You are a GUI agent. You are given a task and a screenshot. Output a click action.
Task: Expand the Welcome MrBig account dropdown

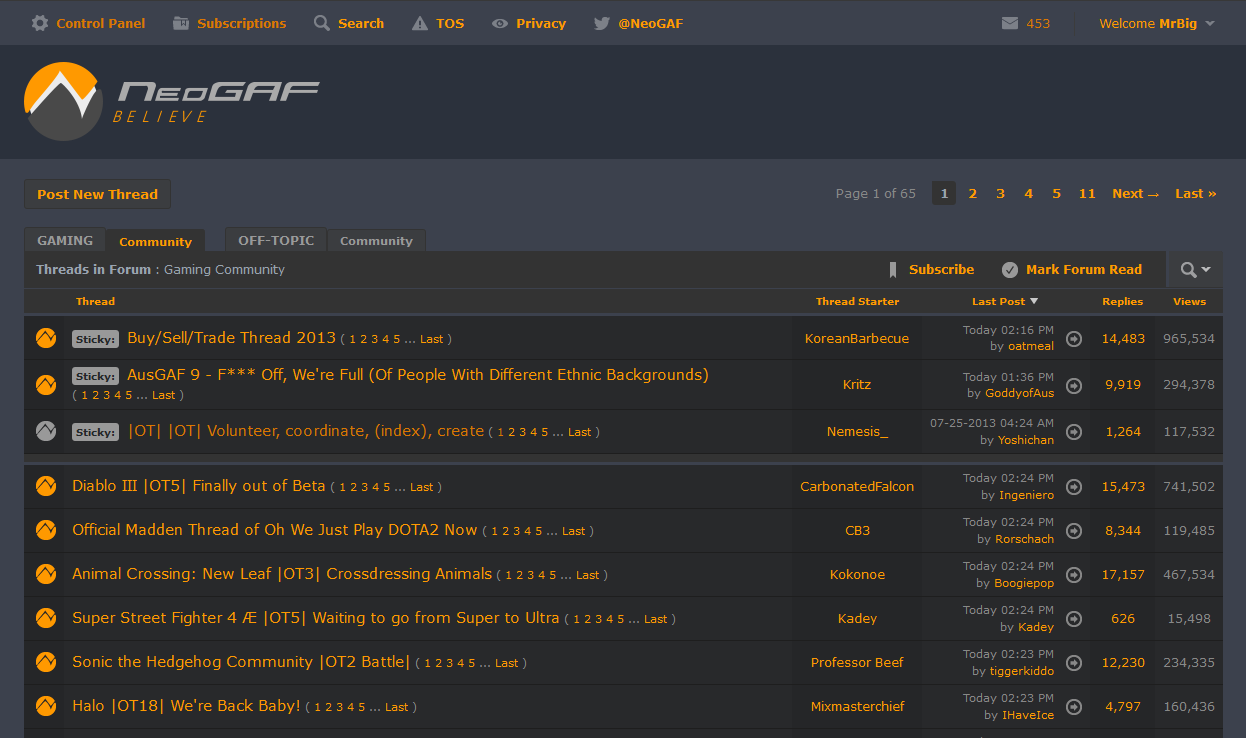(x=1156, y=22)
